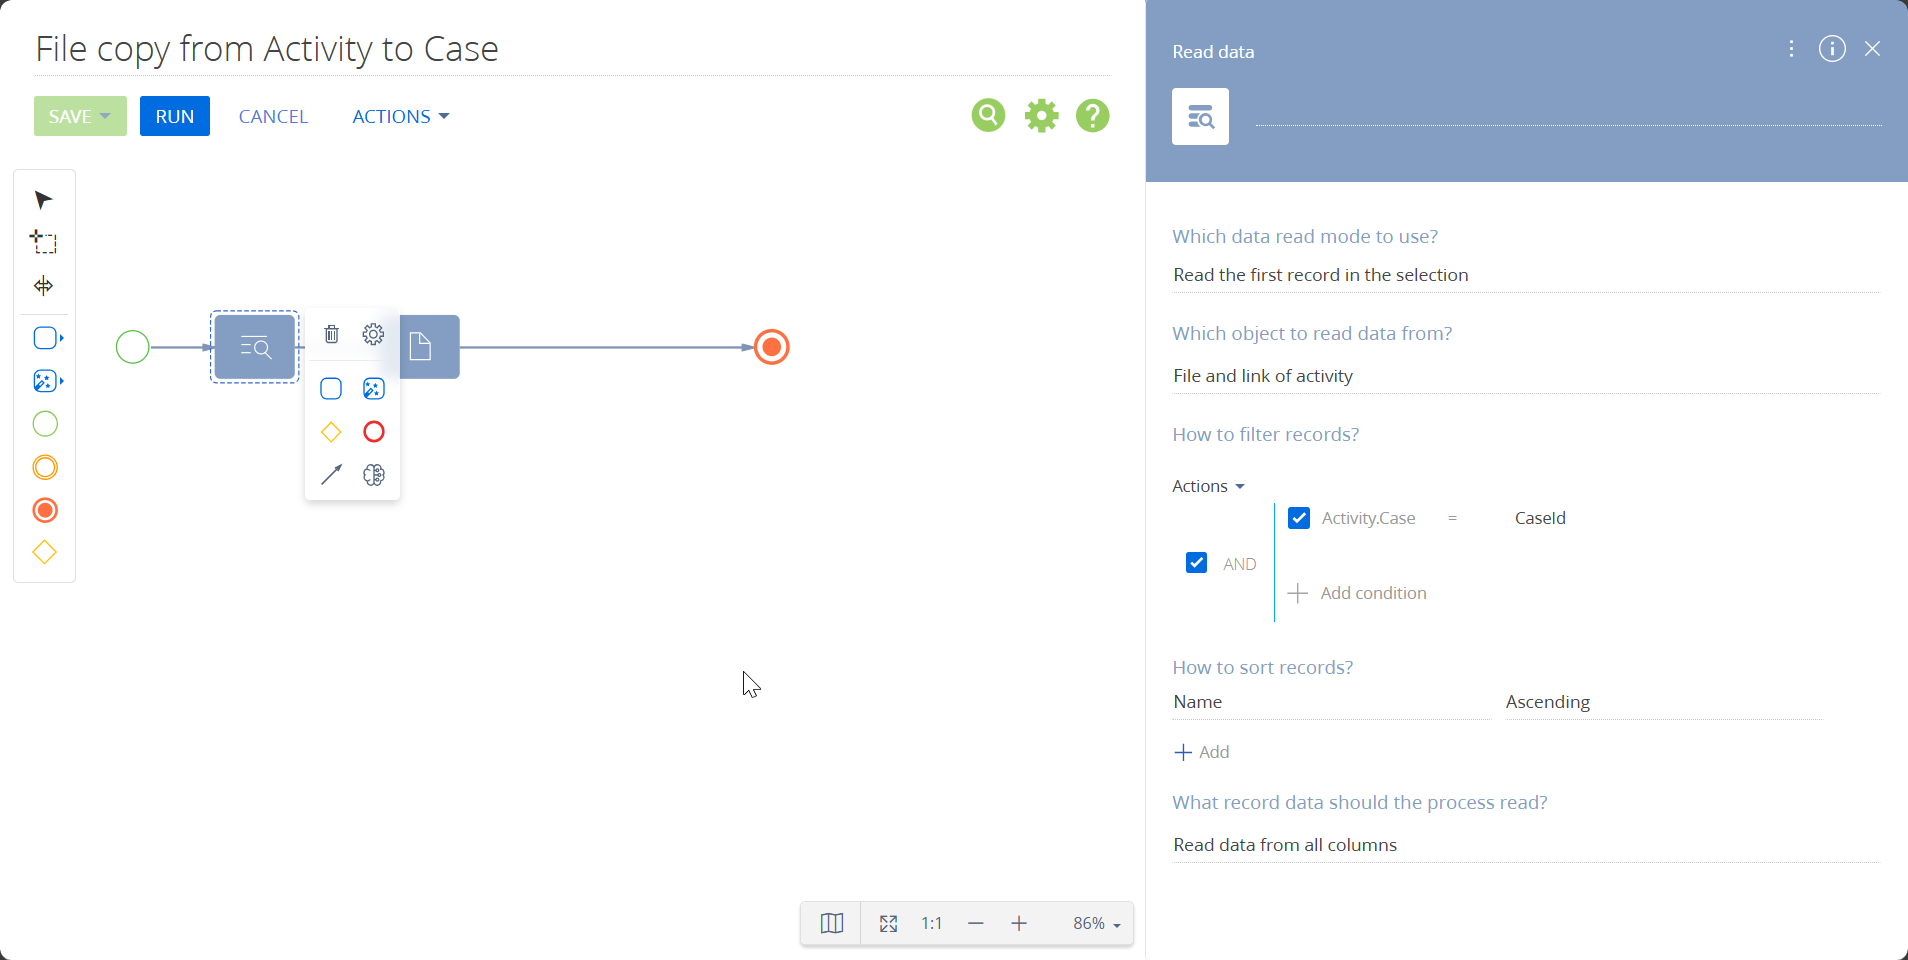
Task: Click fit-to-screen icon in zoom bar
Action: click(x=888, y=923)
